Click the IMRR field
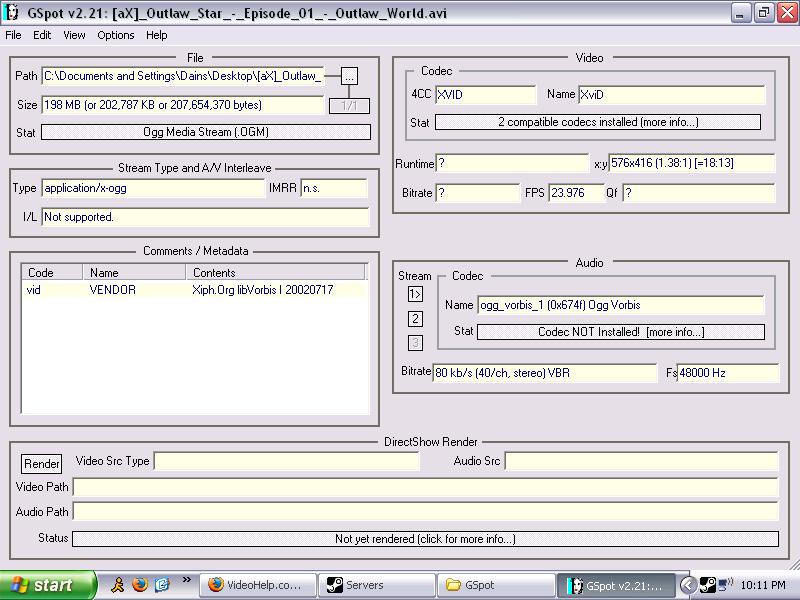 pyautogui.click(x=334, y=188)
